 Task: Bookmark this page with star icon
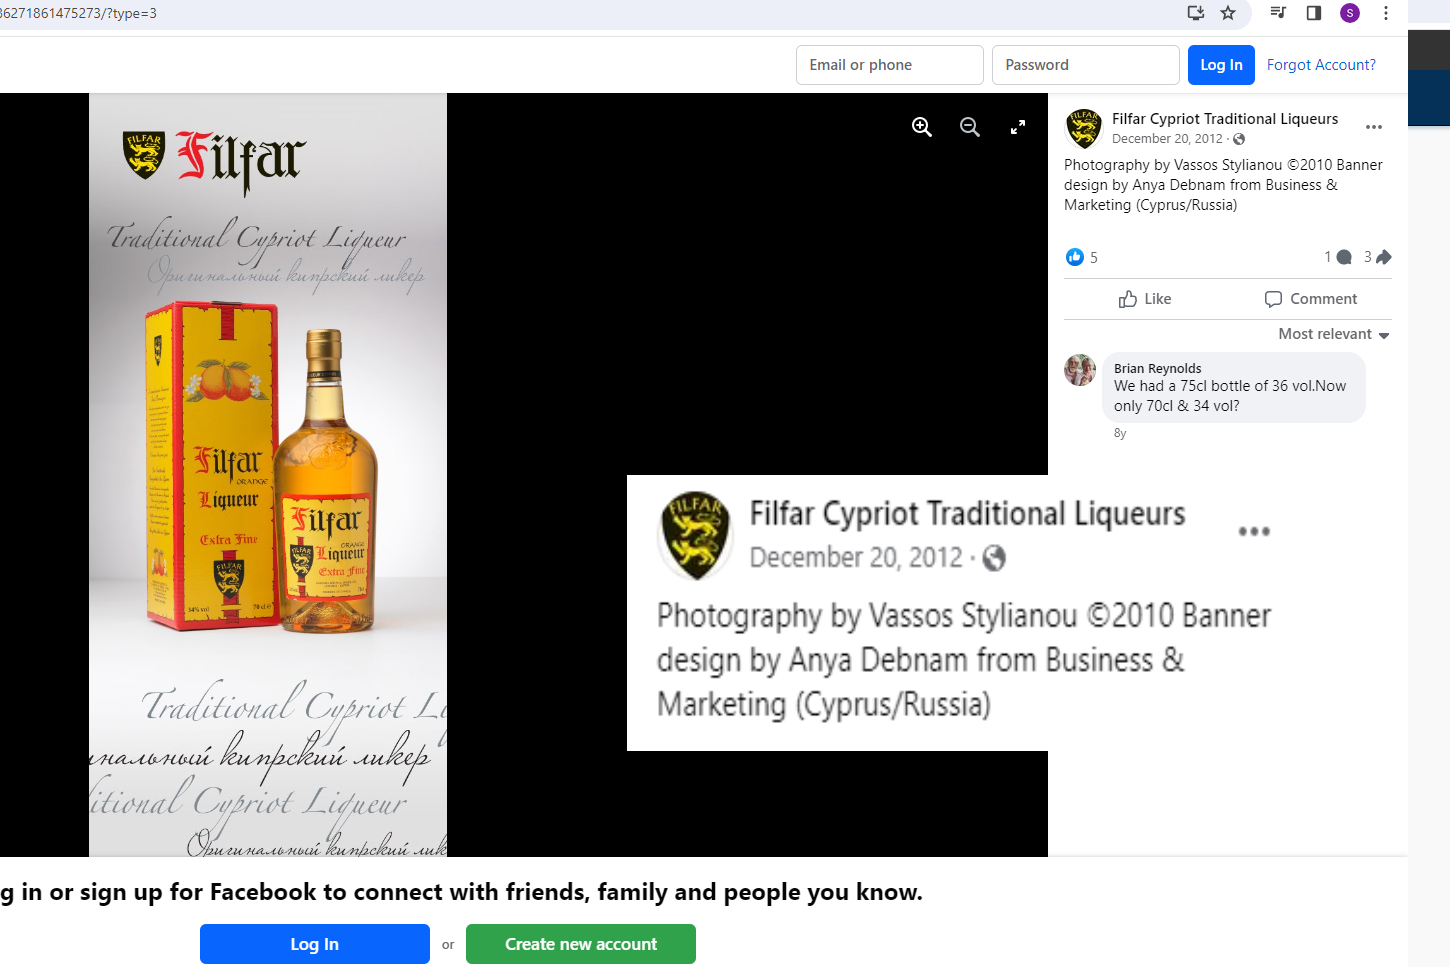(1228, 13)
